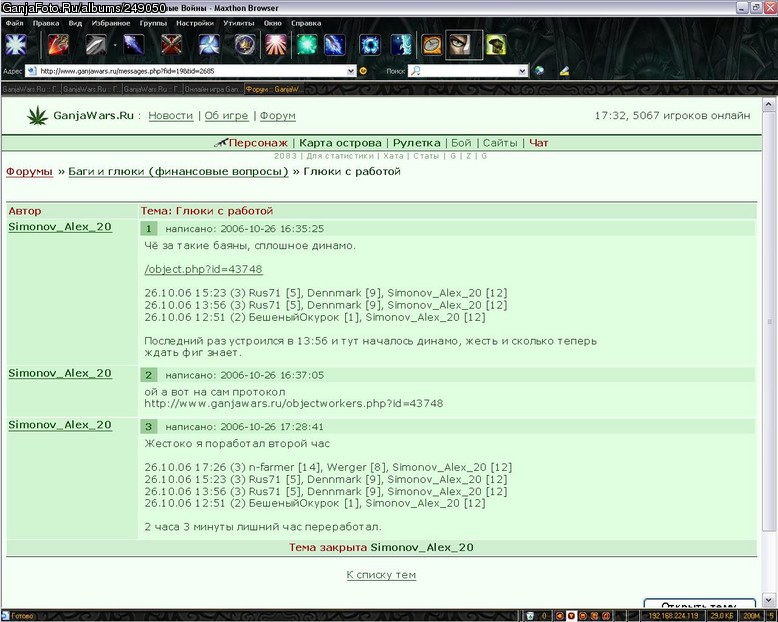The image size is (778, 622).
Task: Click the down-arrow status icon with white background
Action: (x=571, y=616)
